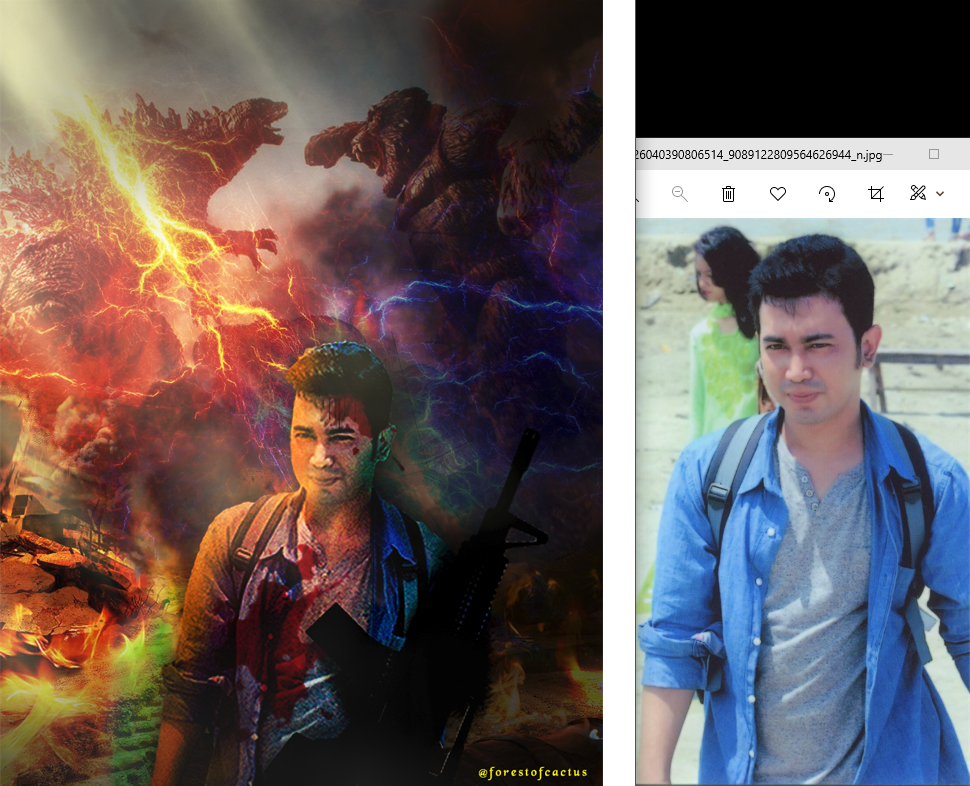Open the crop tool
Screen dimensions: 970x786
(x=876, y=194)
